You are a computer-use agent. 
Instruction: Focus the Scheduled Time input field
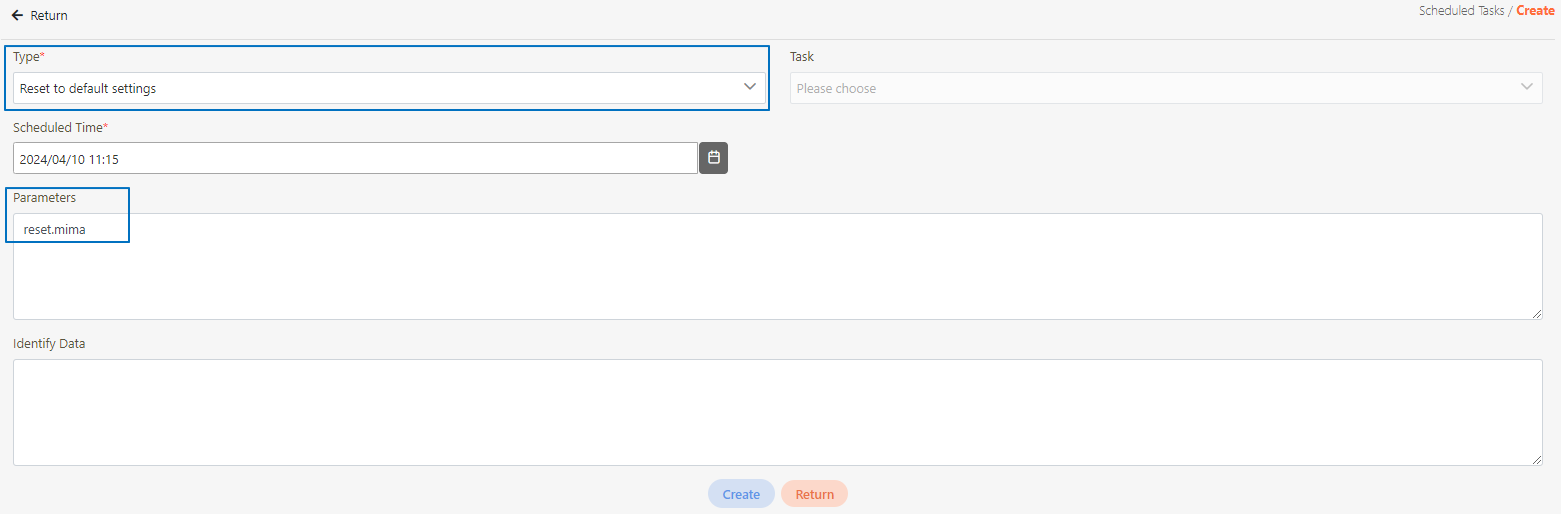[x=355, y=158]
